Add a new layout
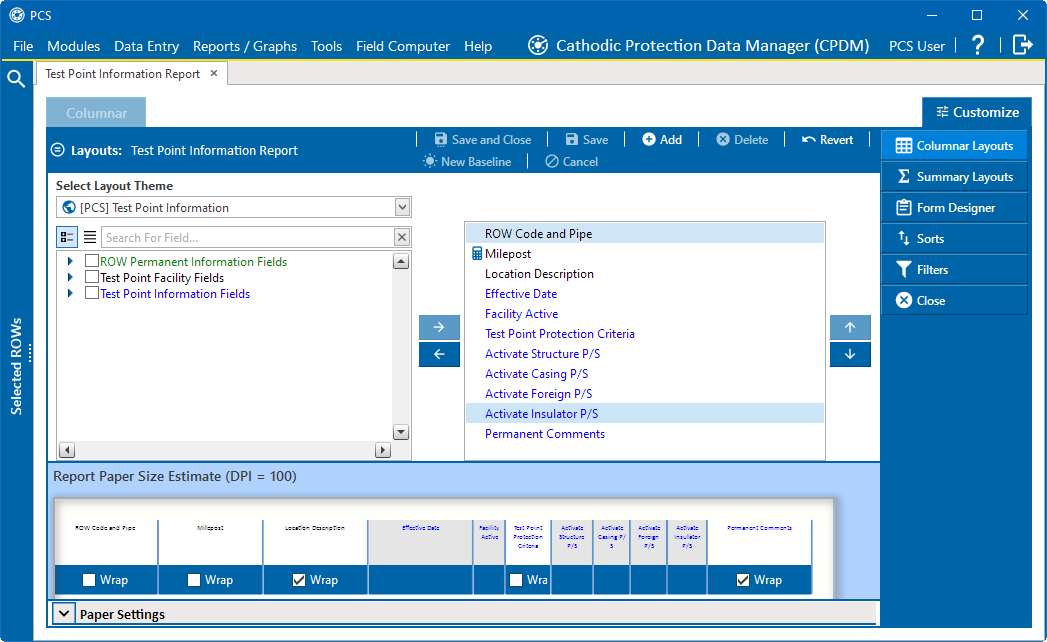 [x=662, y=140]
